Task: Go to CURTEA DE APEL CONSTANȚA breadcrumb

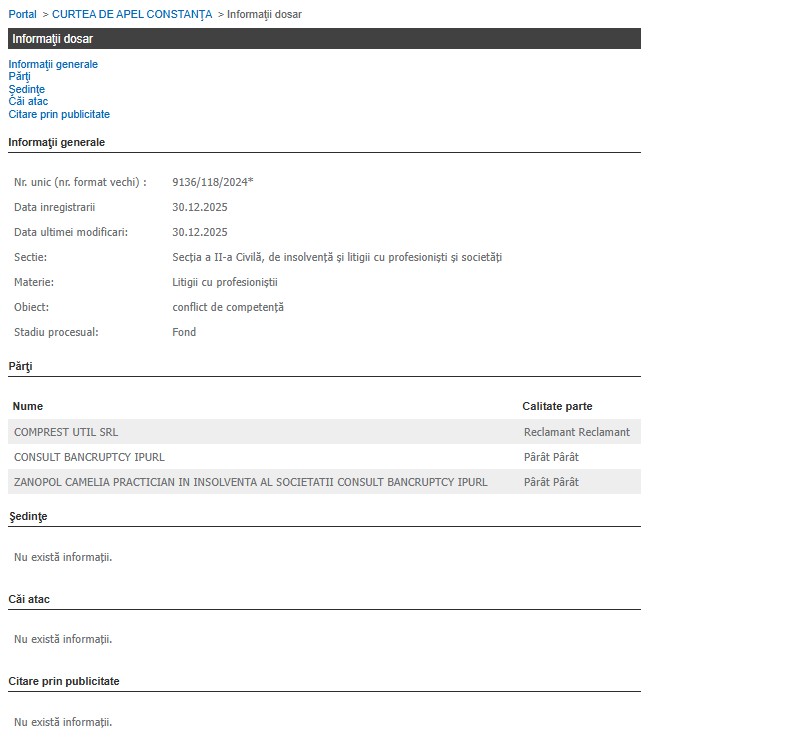Action: (132, 14)
